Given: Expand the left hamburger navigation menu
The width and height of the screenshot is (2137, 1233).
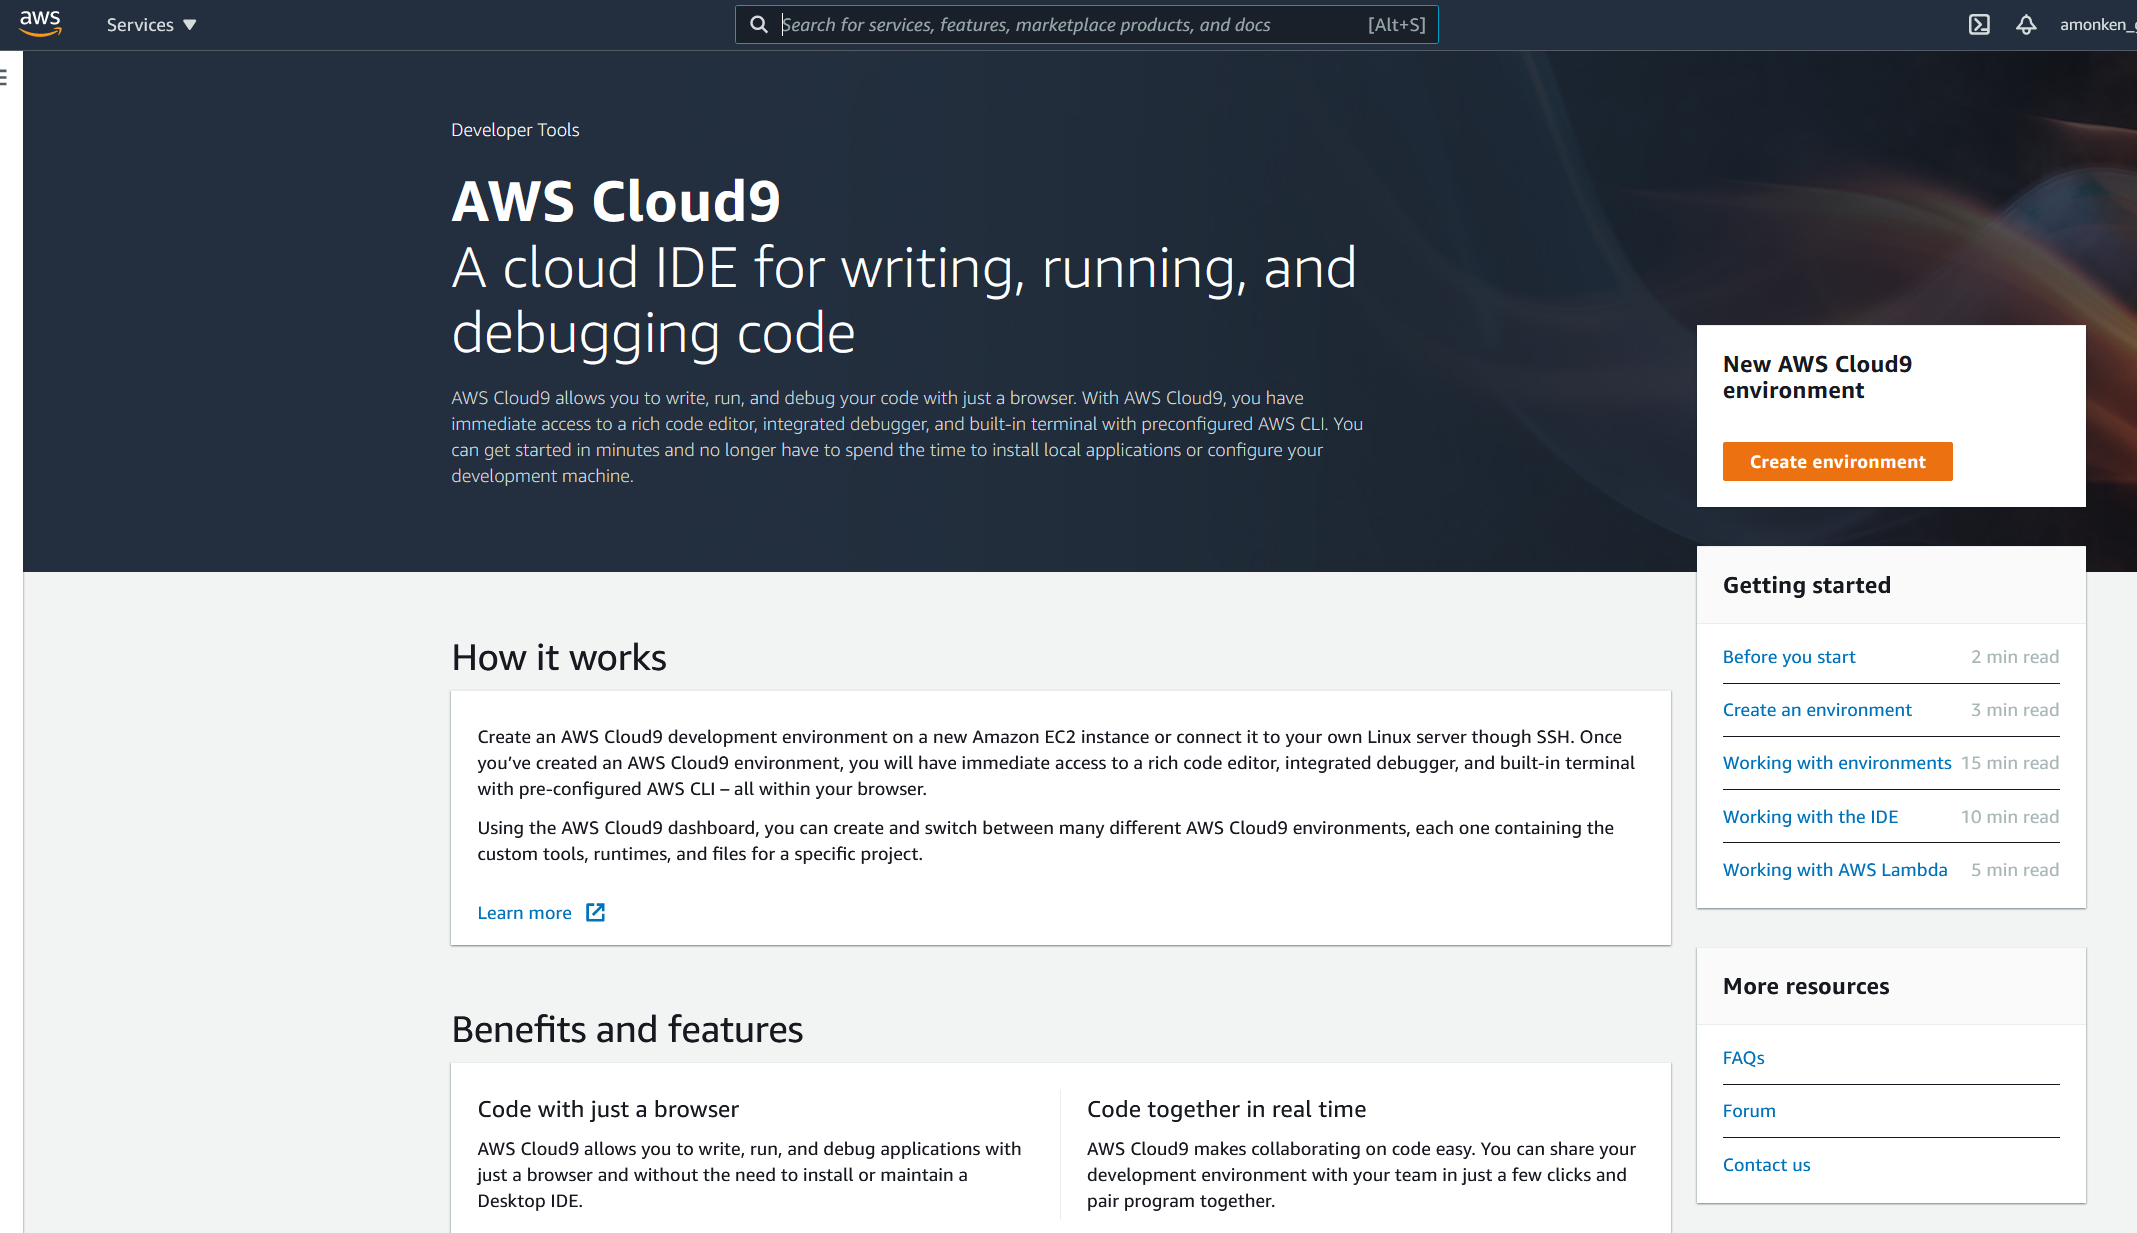Looking at the screenshot, I should coord(5,77).
